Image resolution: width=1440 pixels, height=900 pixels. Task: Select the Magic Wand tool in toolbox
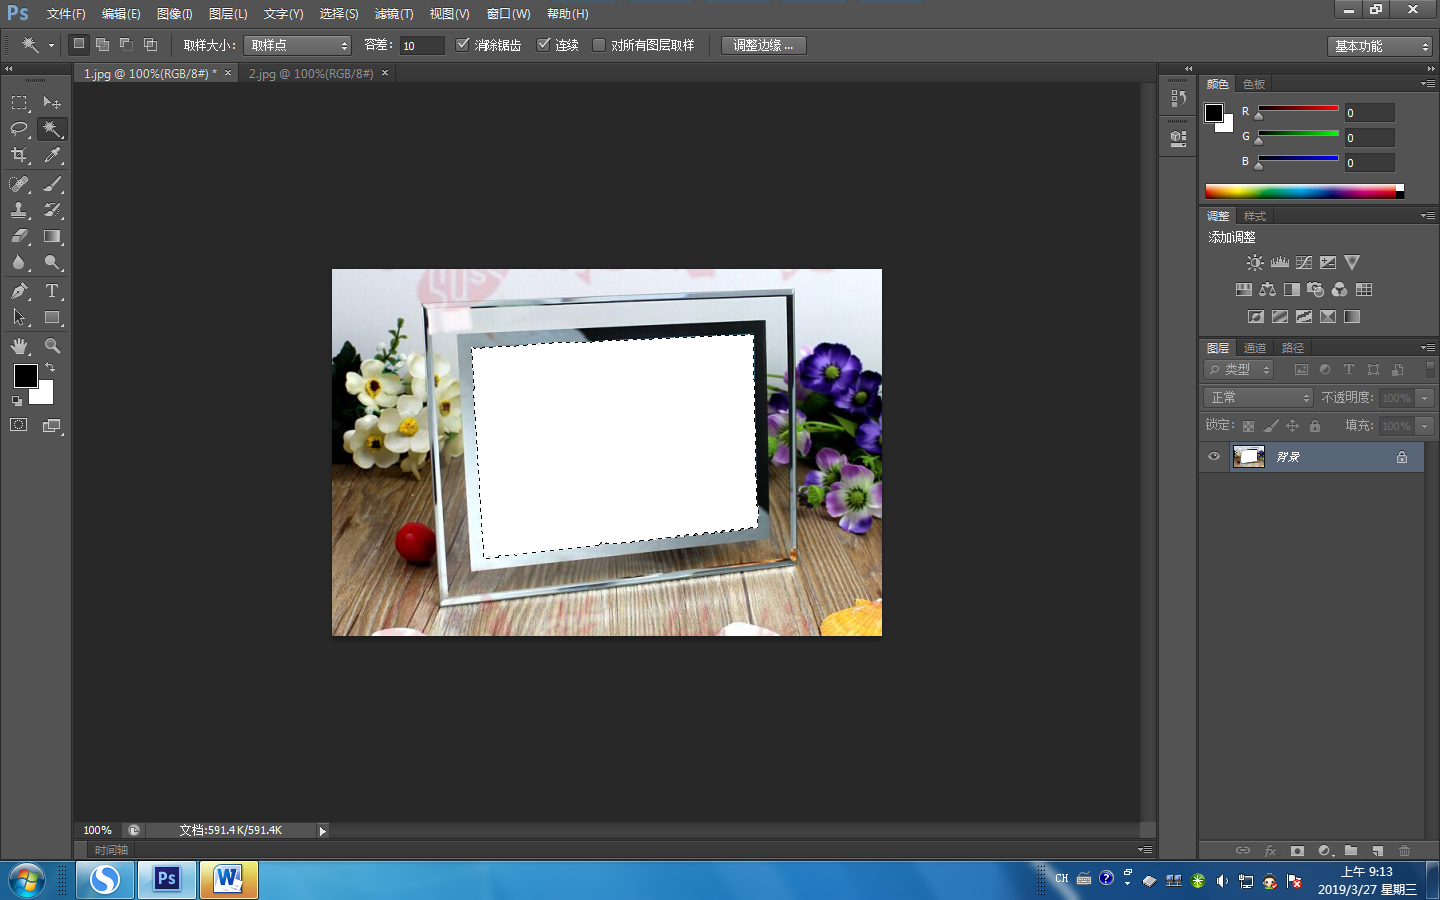(52, 129)
